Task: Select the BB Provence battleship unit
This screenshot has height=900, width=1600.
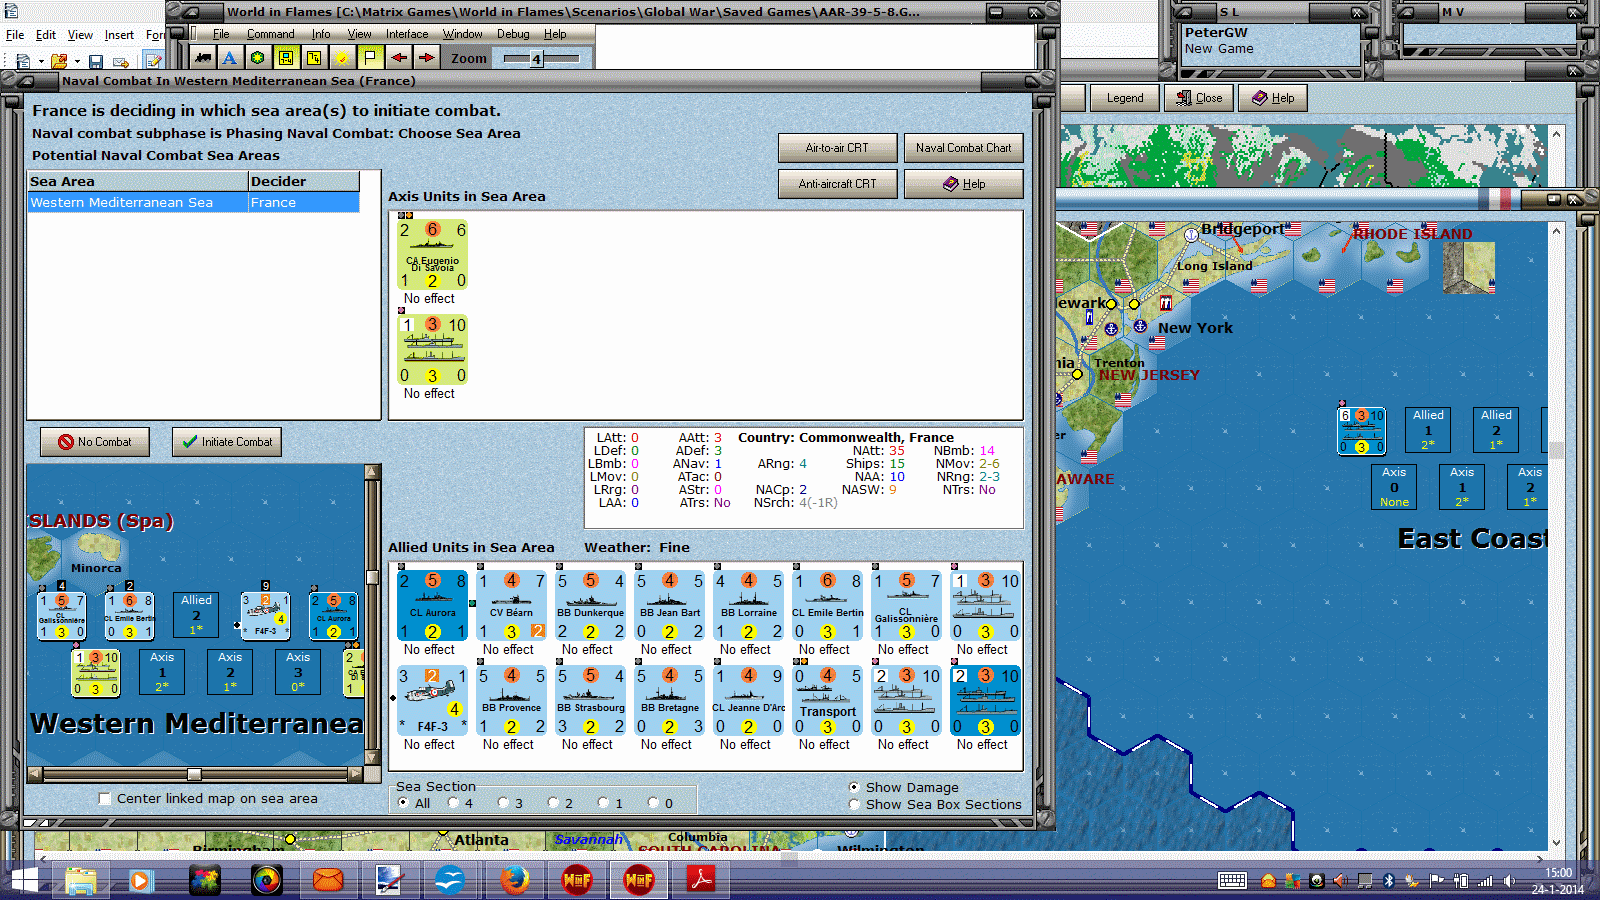Action: point(512,701)
